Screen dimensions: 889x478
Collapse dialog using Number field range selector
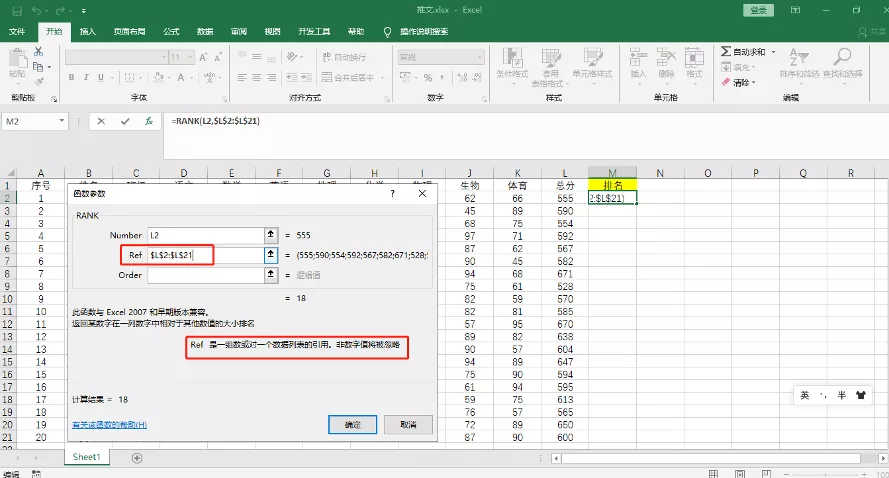pos(270,235)
